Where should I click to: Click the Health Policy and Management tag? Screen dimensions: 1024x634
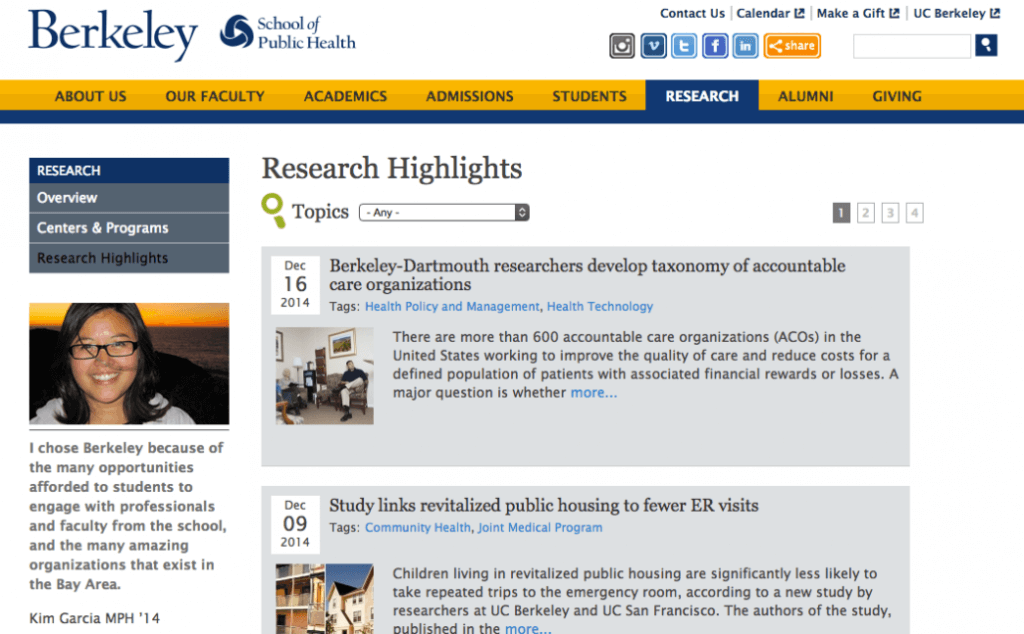[x=452, y=306]
